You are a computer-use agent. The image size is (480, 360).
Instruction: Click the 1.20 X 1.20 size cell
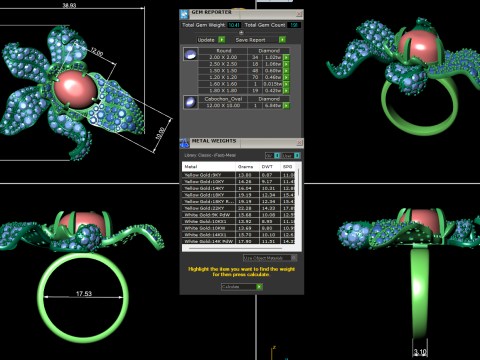[x=223, y=77]
